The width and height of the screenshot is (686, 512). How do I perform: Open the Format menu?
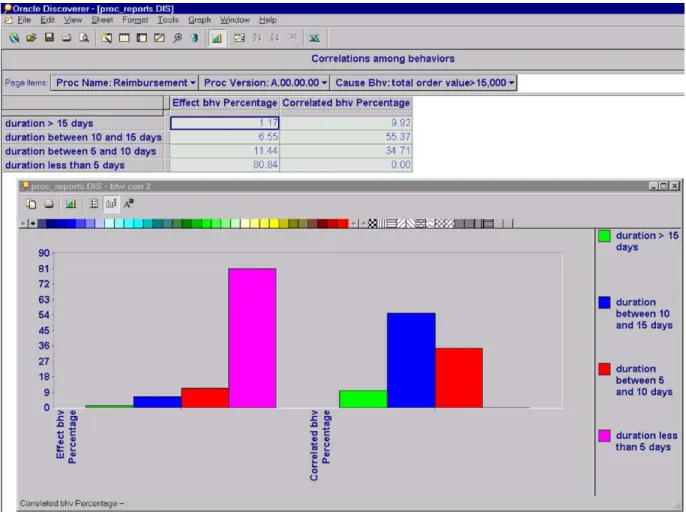point(135,20)
